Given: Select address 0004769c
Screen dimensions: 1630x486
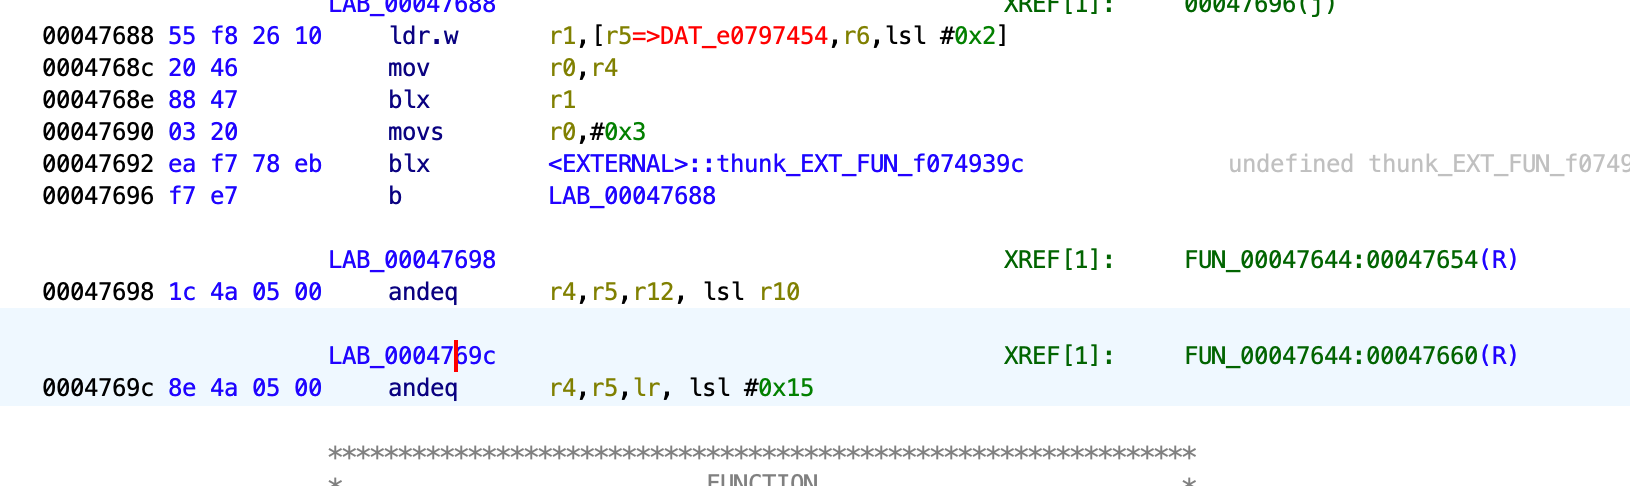Looking at the screenshot, I should point(98,388).
